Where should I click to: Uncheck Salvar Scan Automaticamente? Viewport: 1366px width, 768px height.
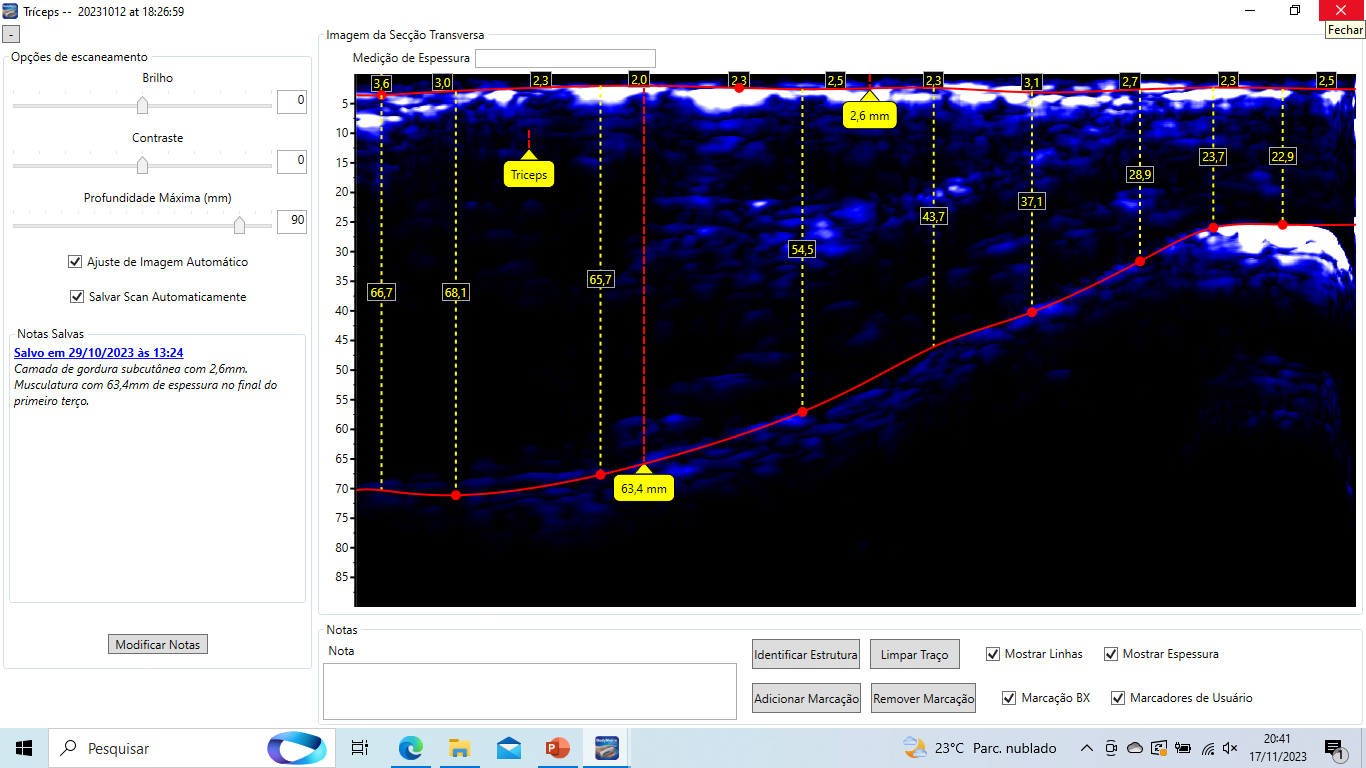pos(77,297)
